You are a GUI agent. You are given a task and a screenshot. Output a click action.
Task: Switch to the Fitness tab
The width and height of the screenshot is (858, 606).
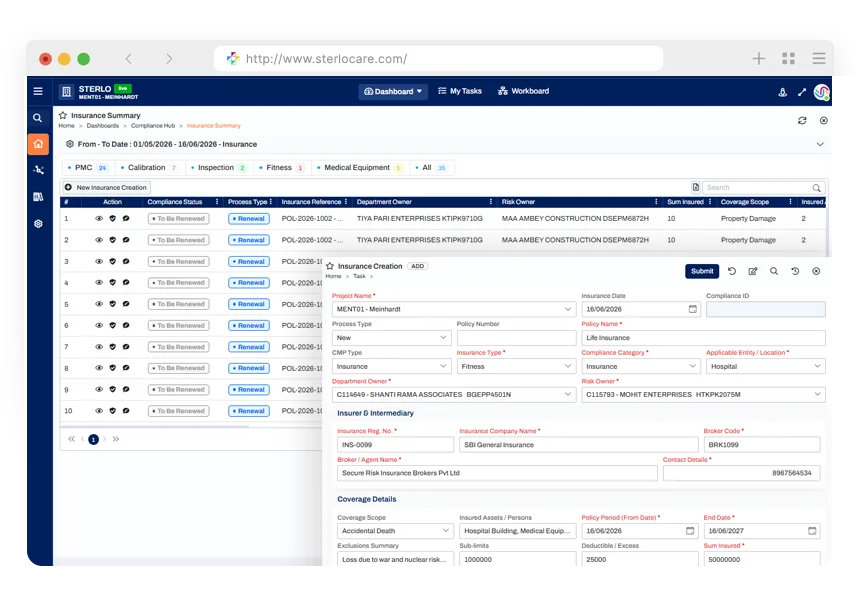coord(281,168)
